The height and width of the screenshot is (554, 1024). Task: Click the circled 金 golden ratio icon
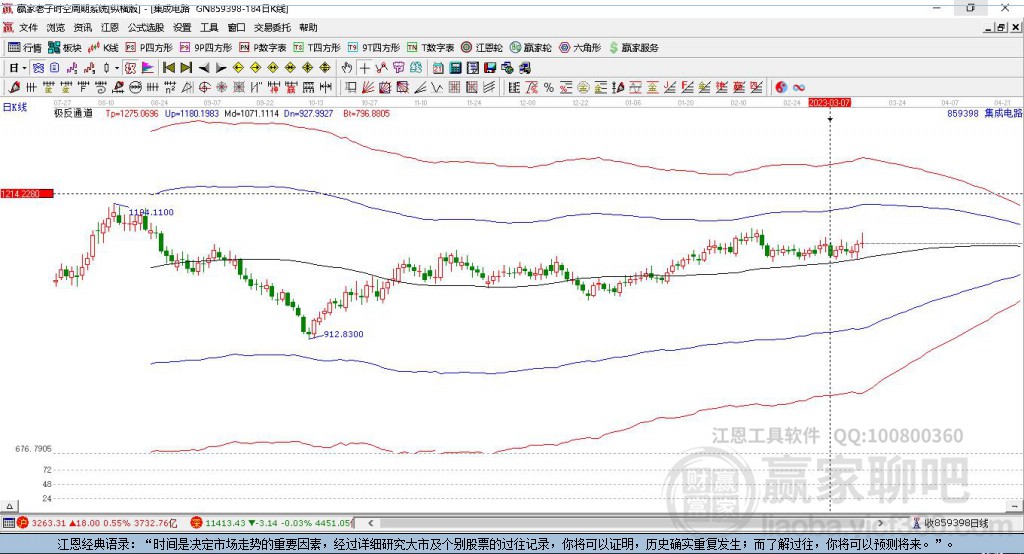click(x=583, y=88)
